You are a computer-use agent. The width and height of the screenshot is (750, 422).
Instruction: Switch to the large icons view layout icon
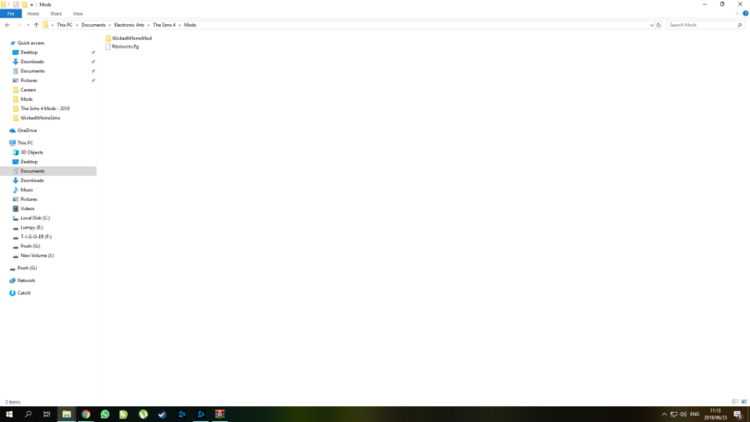coord(744,401)
